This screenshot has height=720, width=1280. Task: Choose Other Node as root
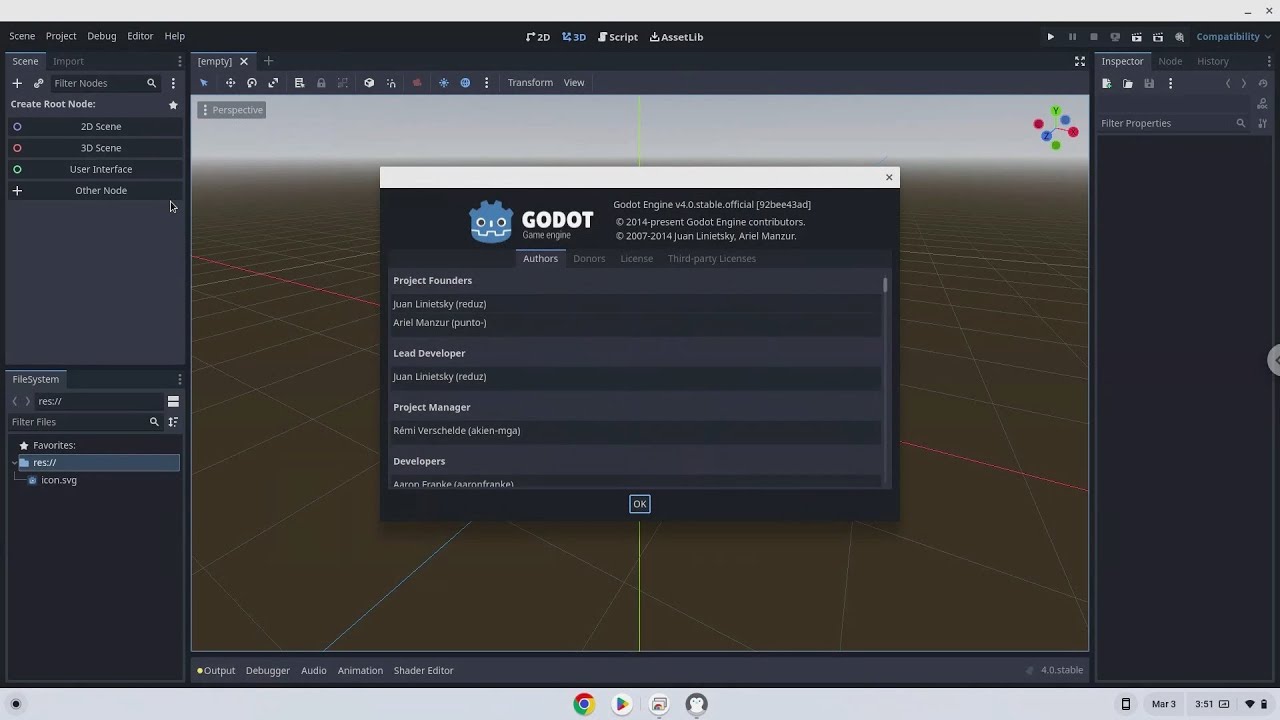pyautogui.click(x=95, y=190)
